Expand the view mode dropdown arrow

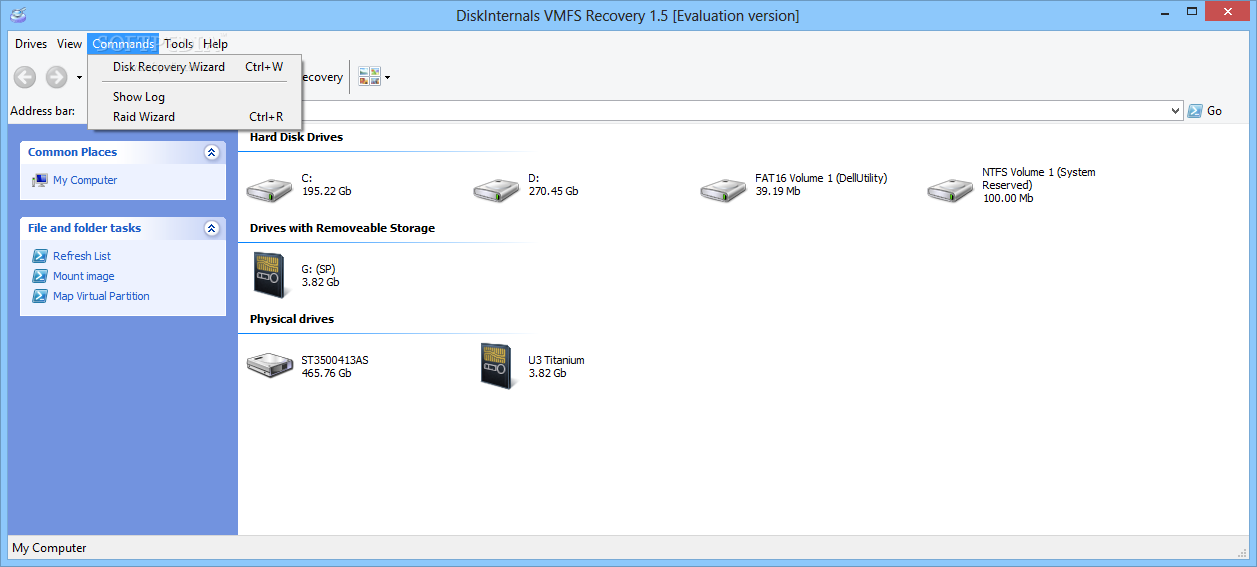[387, 77]
